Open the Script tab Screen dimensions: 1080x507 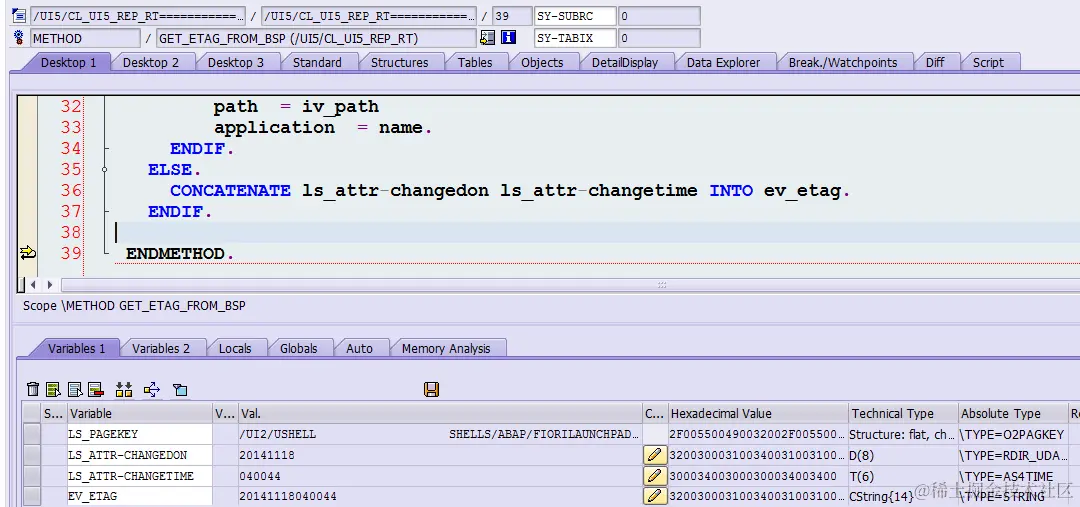988,63
